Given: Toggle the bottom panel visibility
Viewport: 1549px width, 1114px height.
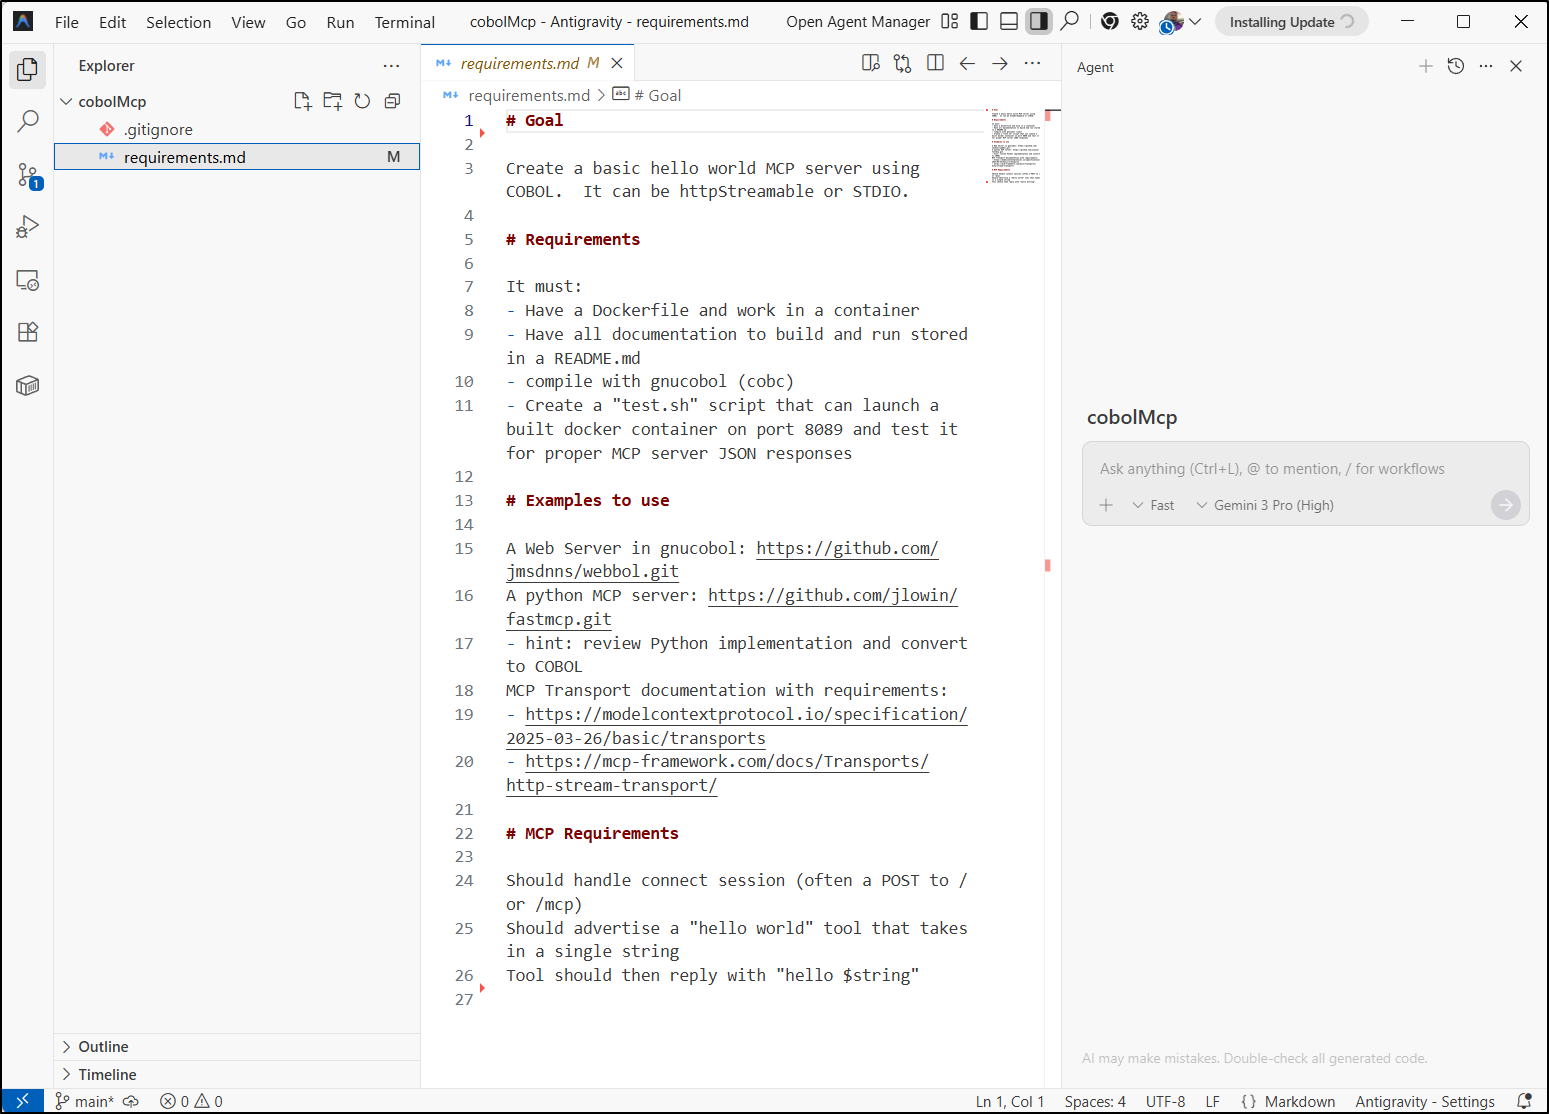Looking at the screenshot, I should (1009, 21).
